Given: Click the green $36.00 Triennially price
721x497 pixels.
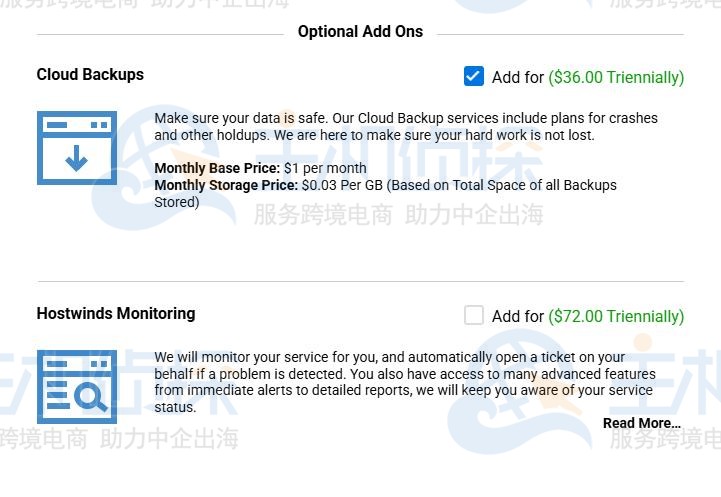Looking at the screenshot, I should click(616, 77).
